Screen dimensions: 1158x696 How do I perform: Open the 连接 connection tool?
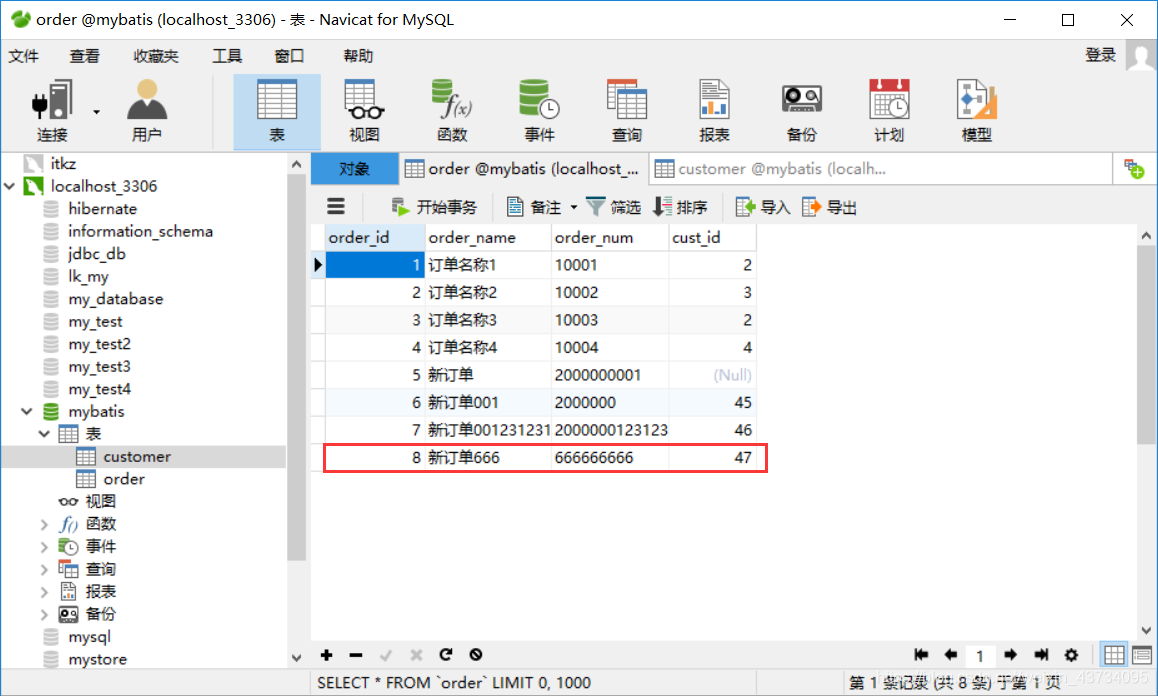point(52,111)
